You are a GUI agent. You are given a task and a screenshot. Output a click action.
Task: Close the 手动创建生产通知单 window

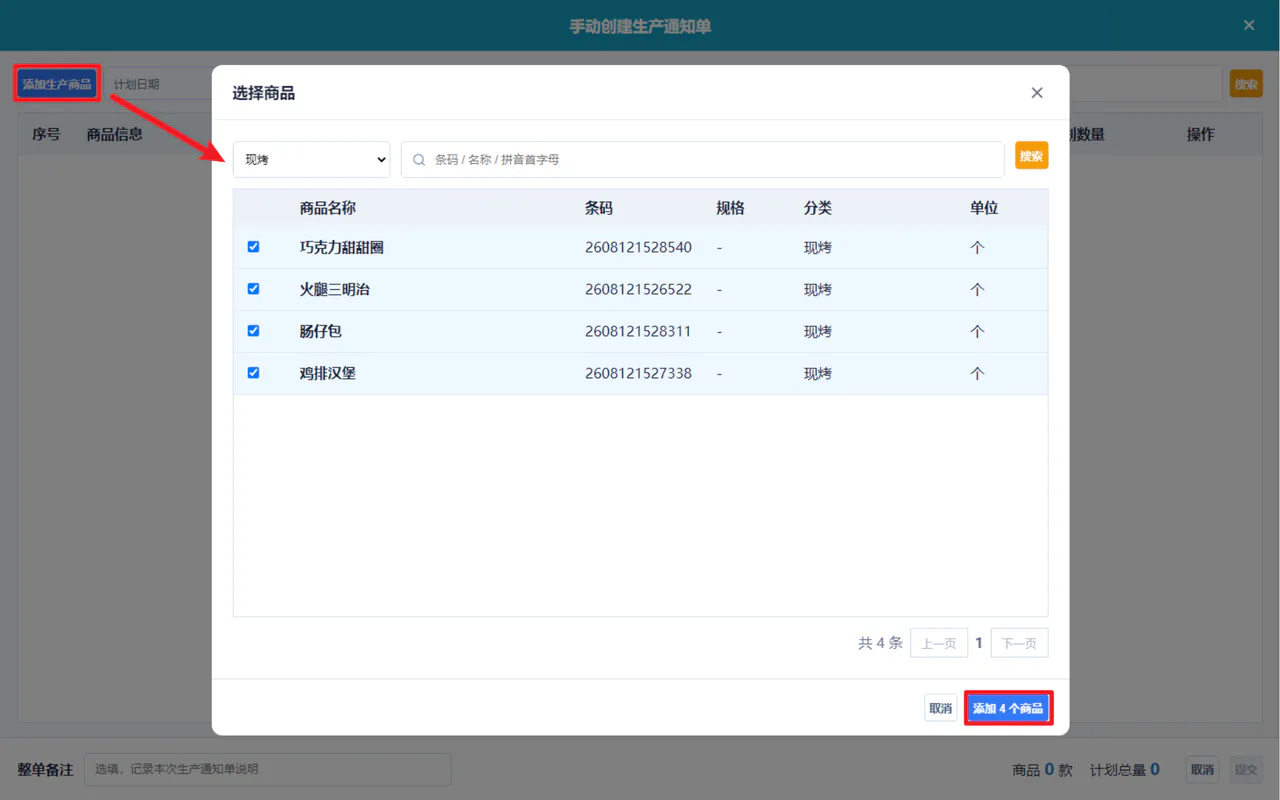pos(1249,25)
